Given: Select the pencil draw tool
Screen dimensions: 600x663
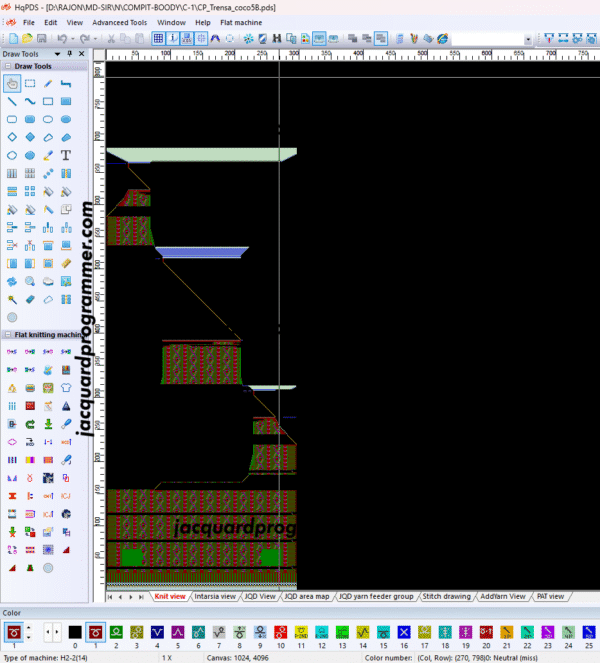Looking at the screenshot, I should [48, 83].
